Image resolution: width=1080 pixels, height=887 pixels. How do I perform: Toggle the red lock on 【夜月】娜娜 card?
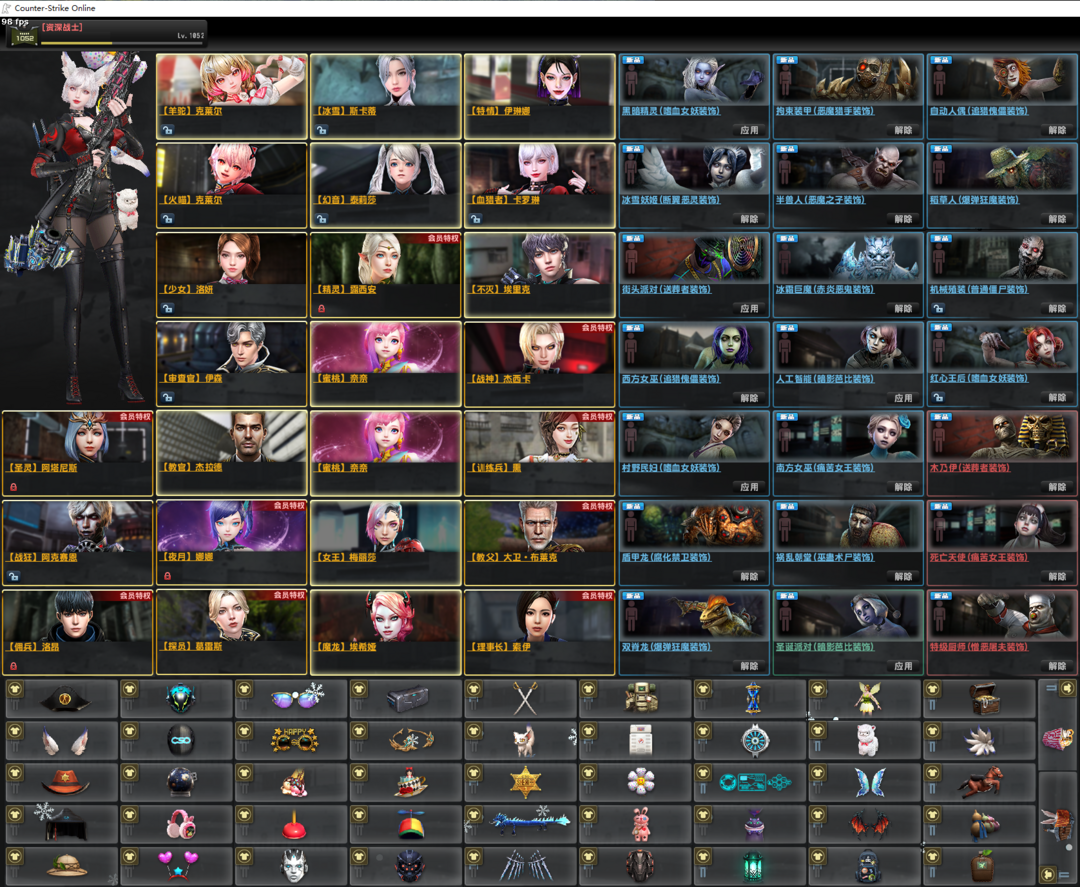(x=167, y=576)
